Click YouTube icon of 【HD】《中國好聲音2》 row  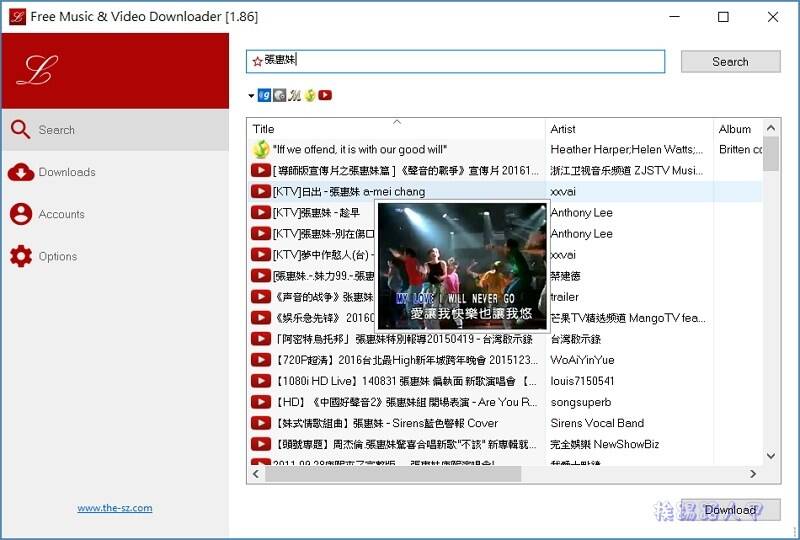[x=261, y=402]
